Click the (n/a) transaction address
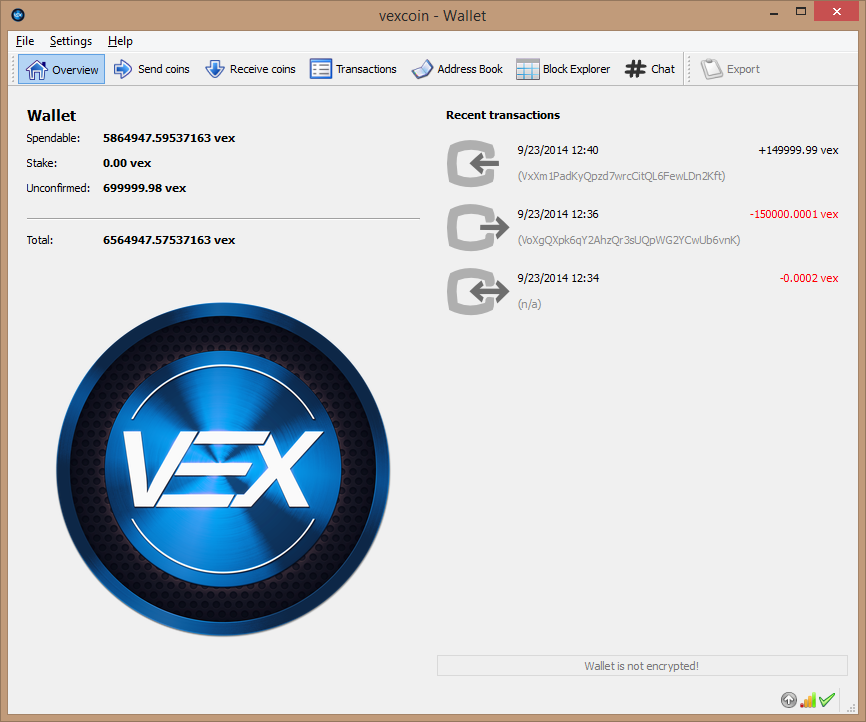The width and height of the screenshot is (866, 722). 529,304
